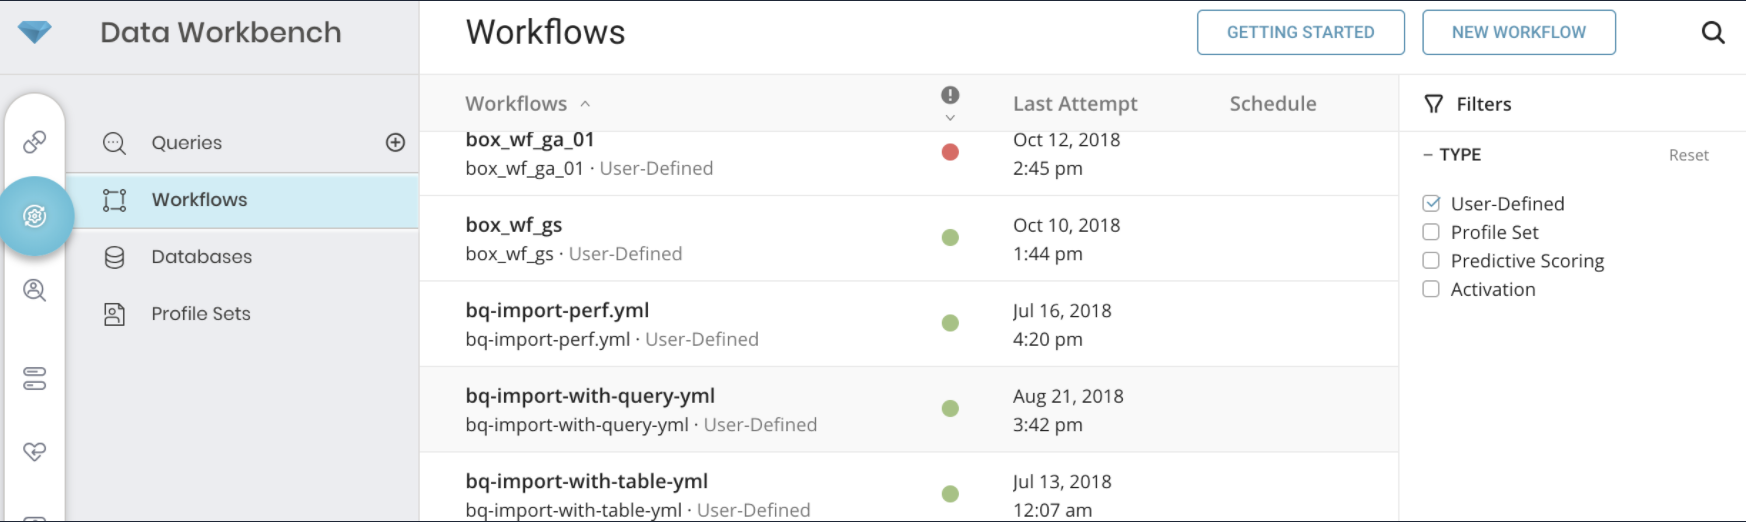
Task: Click the link chain icon in left rail
Action: [34, 142]
